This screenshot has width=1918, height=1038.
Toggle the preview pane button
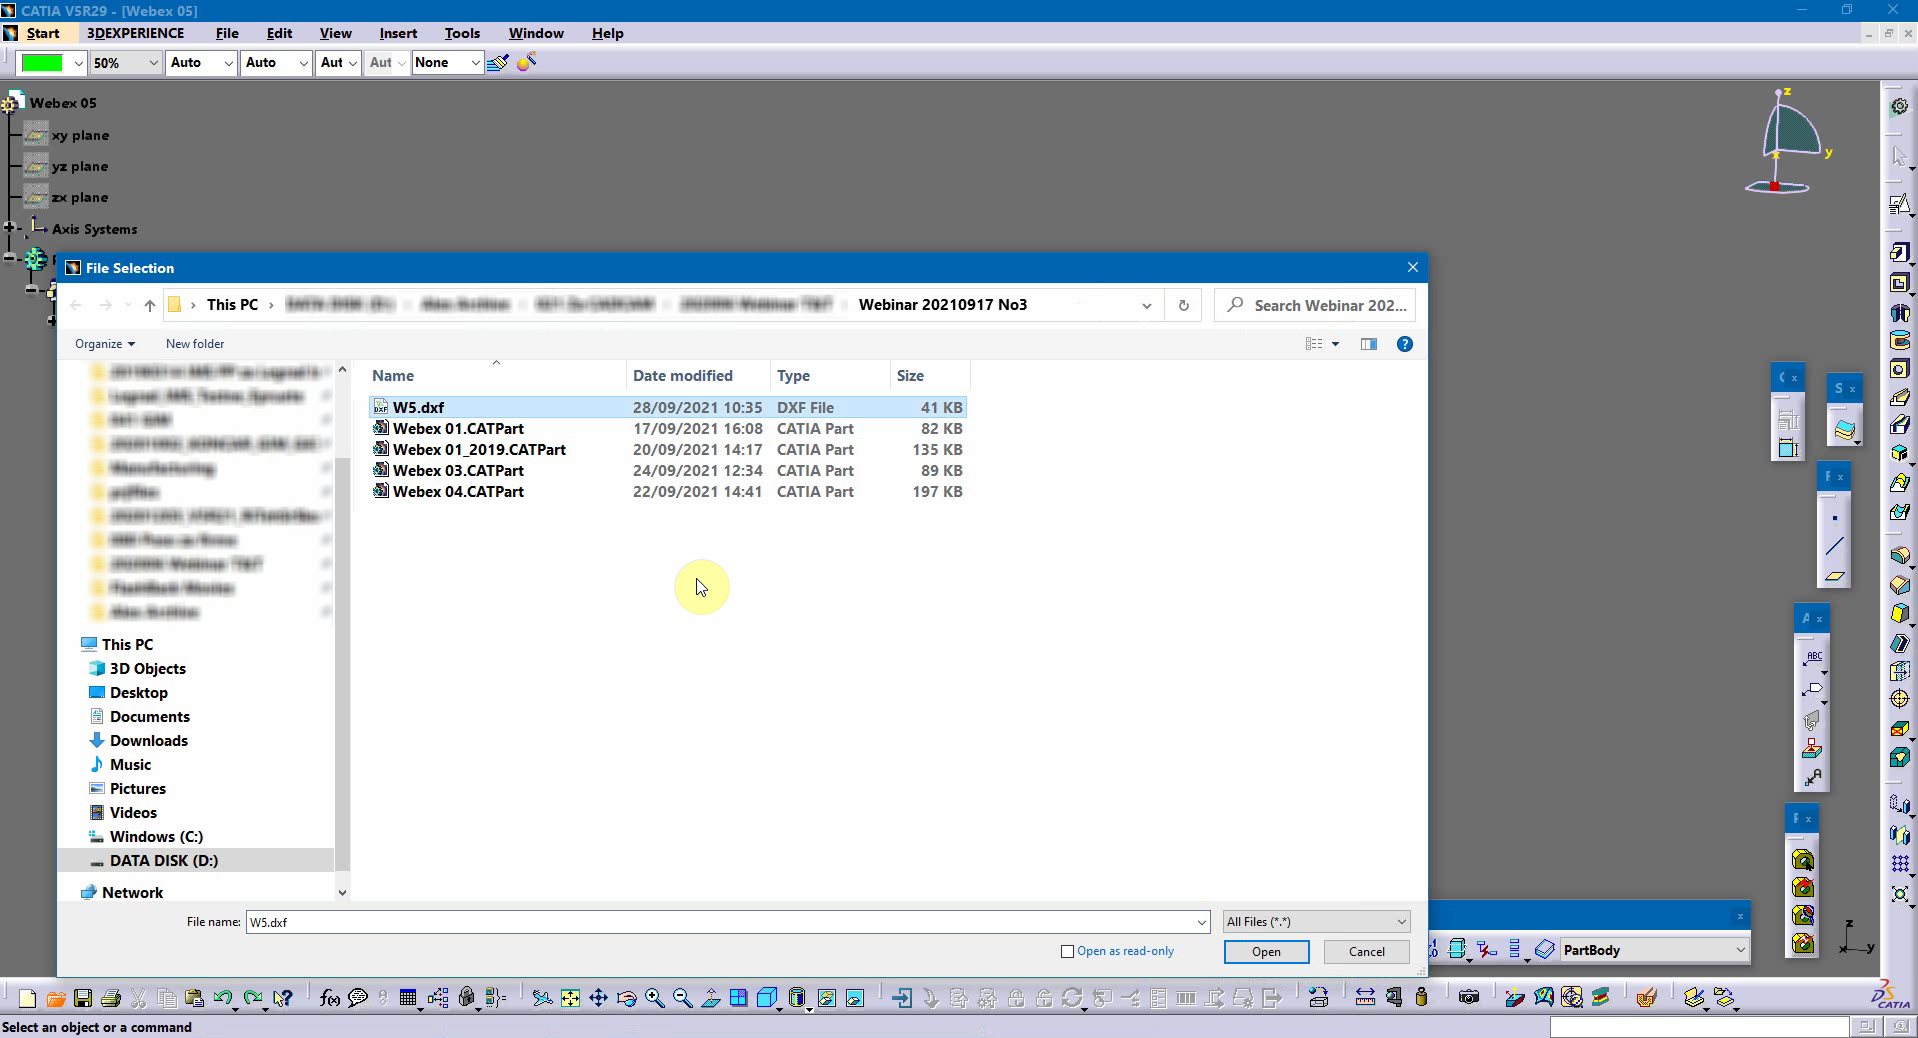tap(1369, 344)
